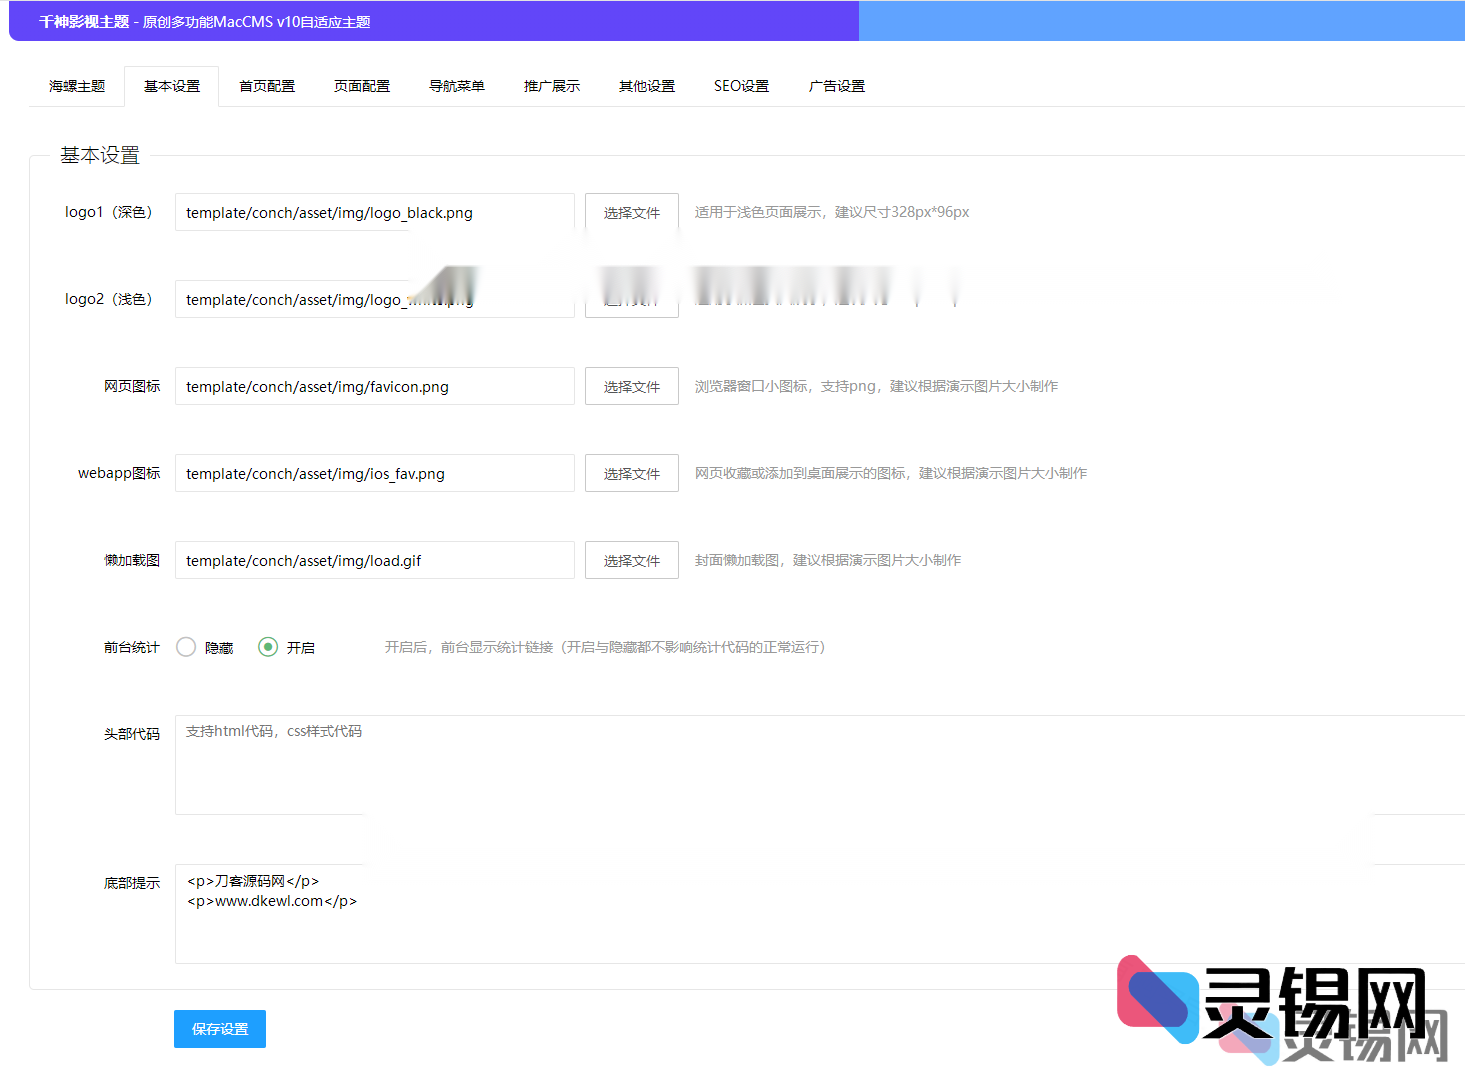The width and height of the screenshot is (1465, 1081).
Task: Click the logo1 path input field
Action: (x=375, y=212)
